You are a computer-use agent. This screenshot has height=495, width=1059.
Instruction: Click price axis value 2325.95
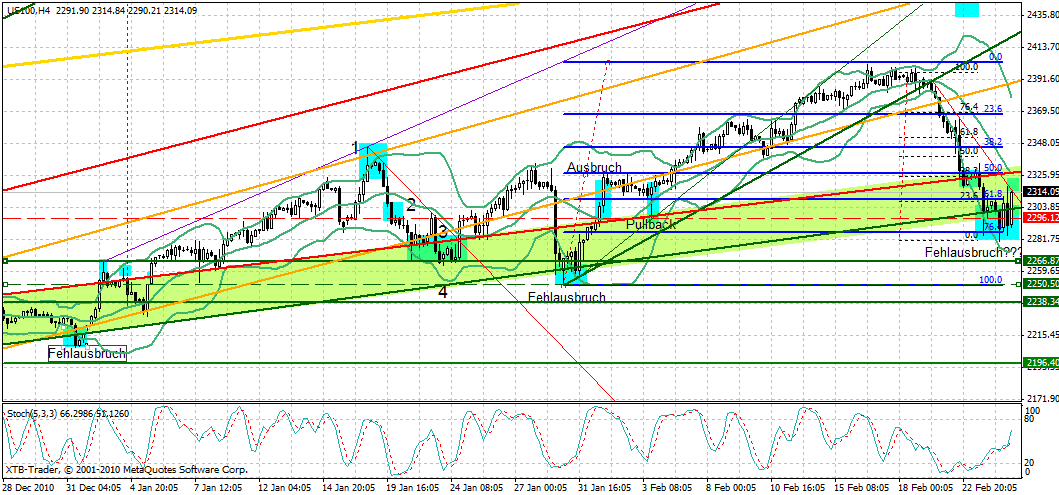point(1041,174)
